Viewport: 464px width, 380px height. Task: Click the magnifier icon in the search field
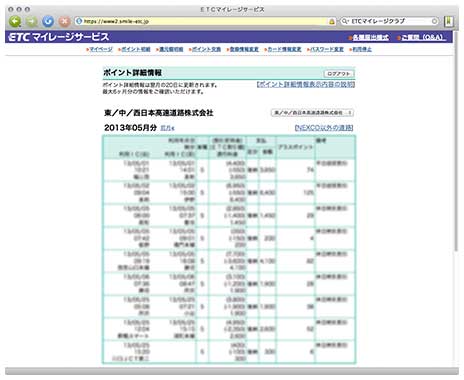tap(344, 21)
